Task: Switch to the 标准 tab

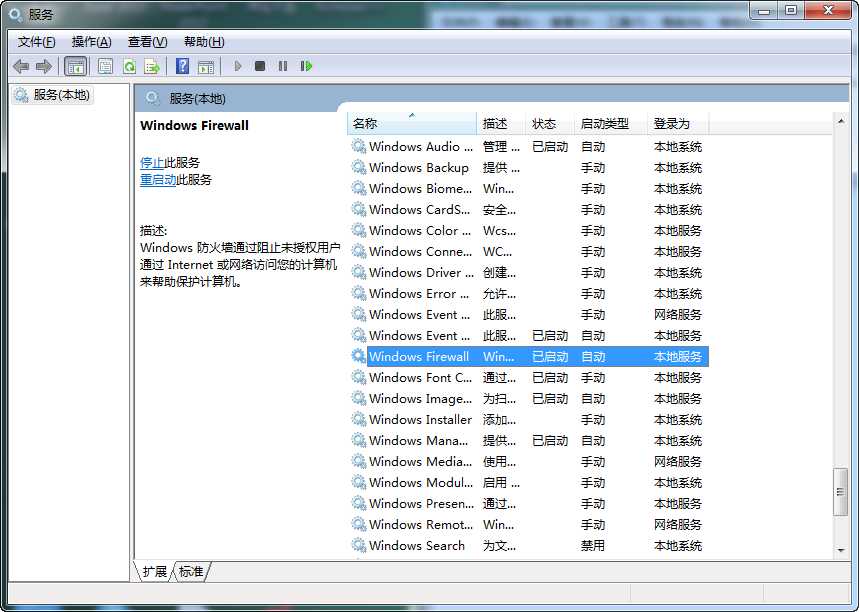Action: click(x=191, y=571)
